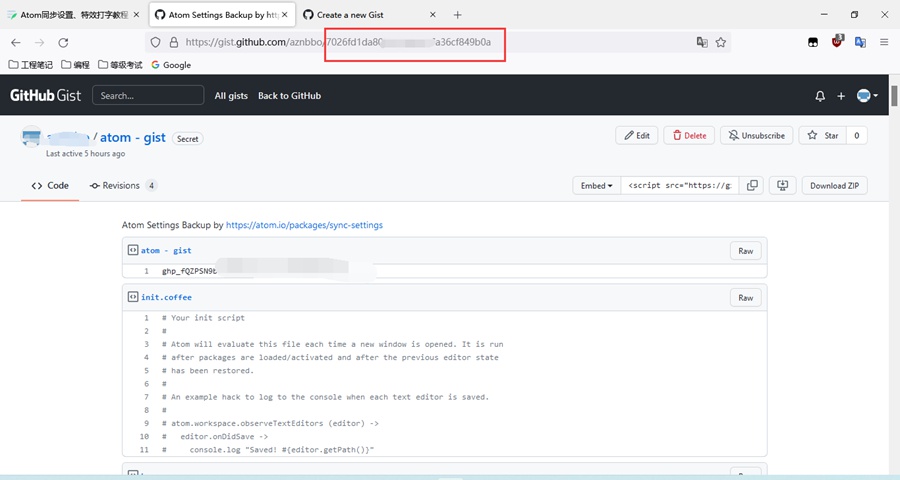Switch to the Create a new Gist tab
This screenshot has width=900, height=480.
(367, 15)
